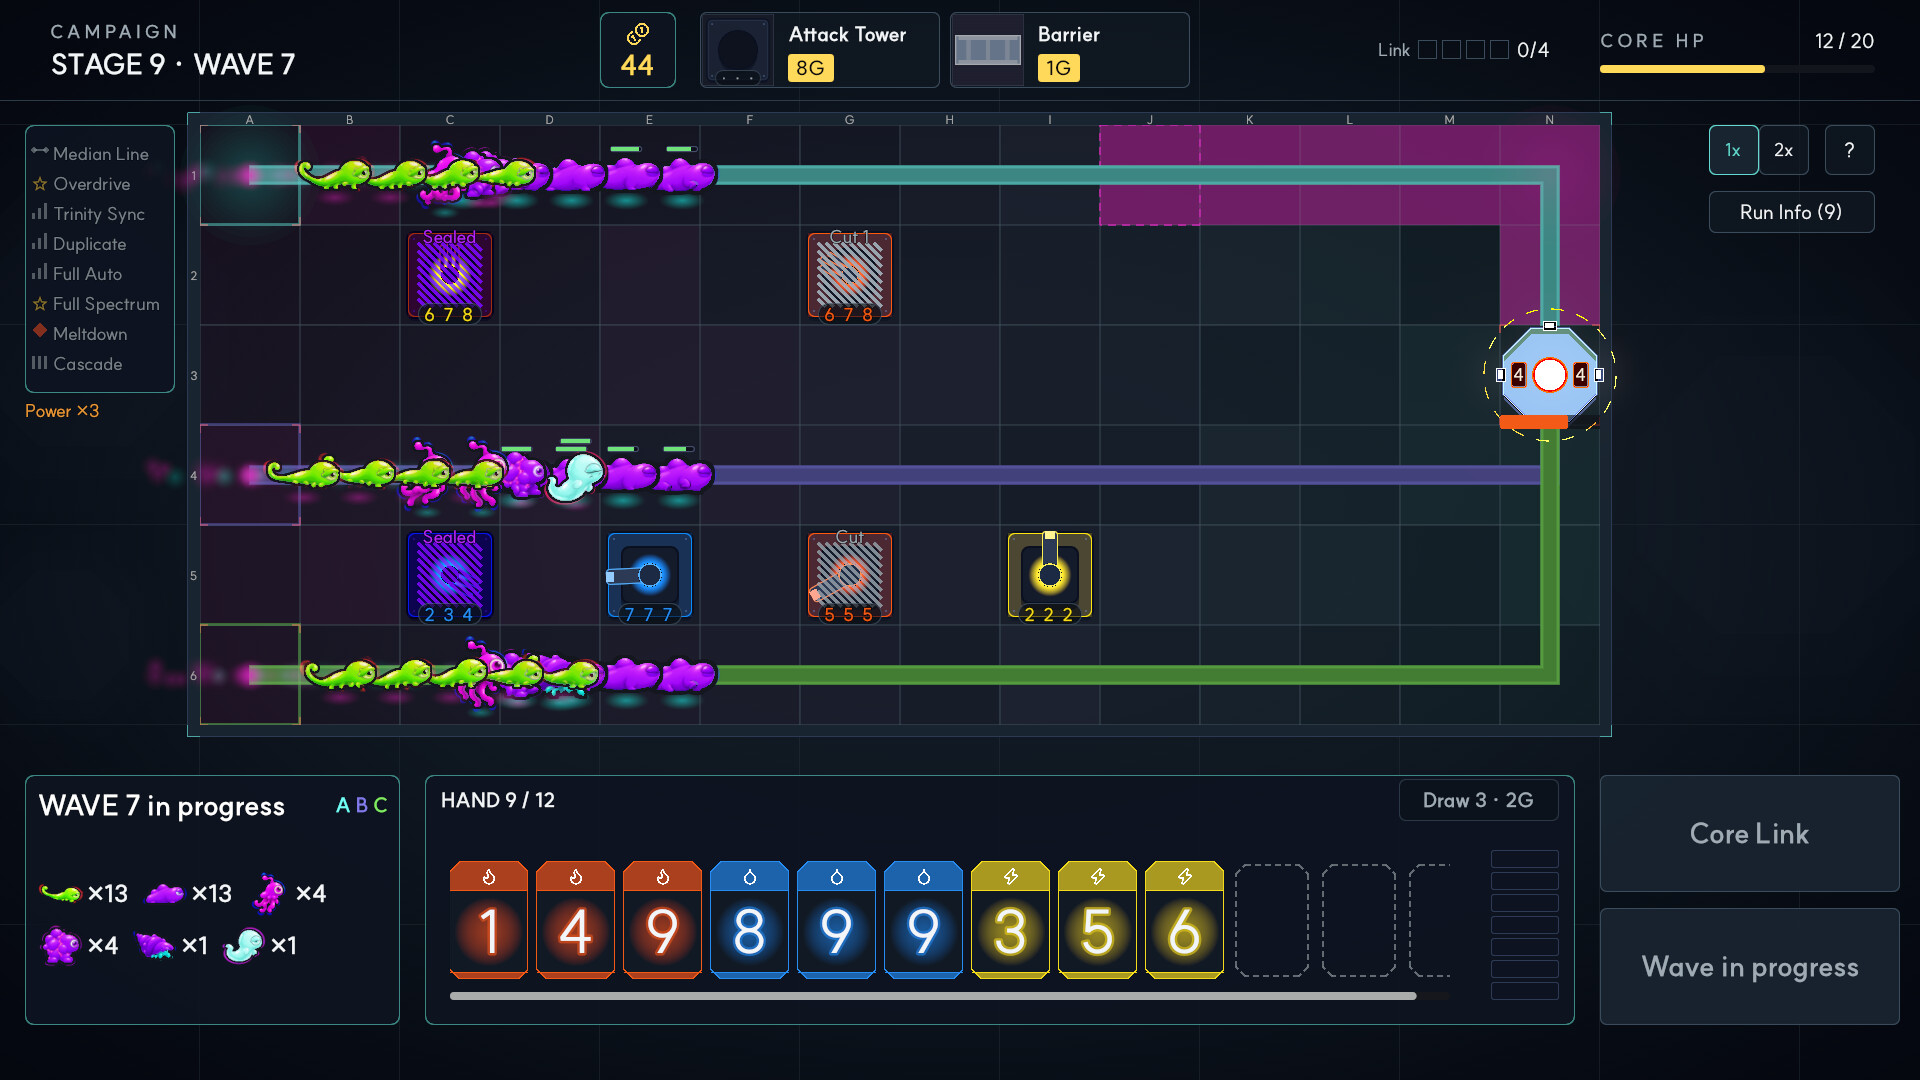Select the red fire card numbered 4
This screenshot has height=1080, width=1920.
575,919
